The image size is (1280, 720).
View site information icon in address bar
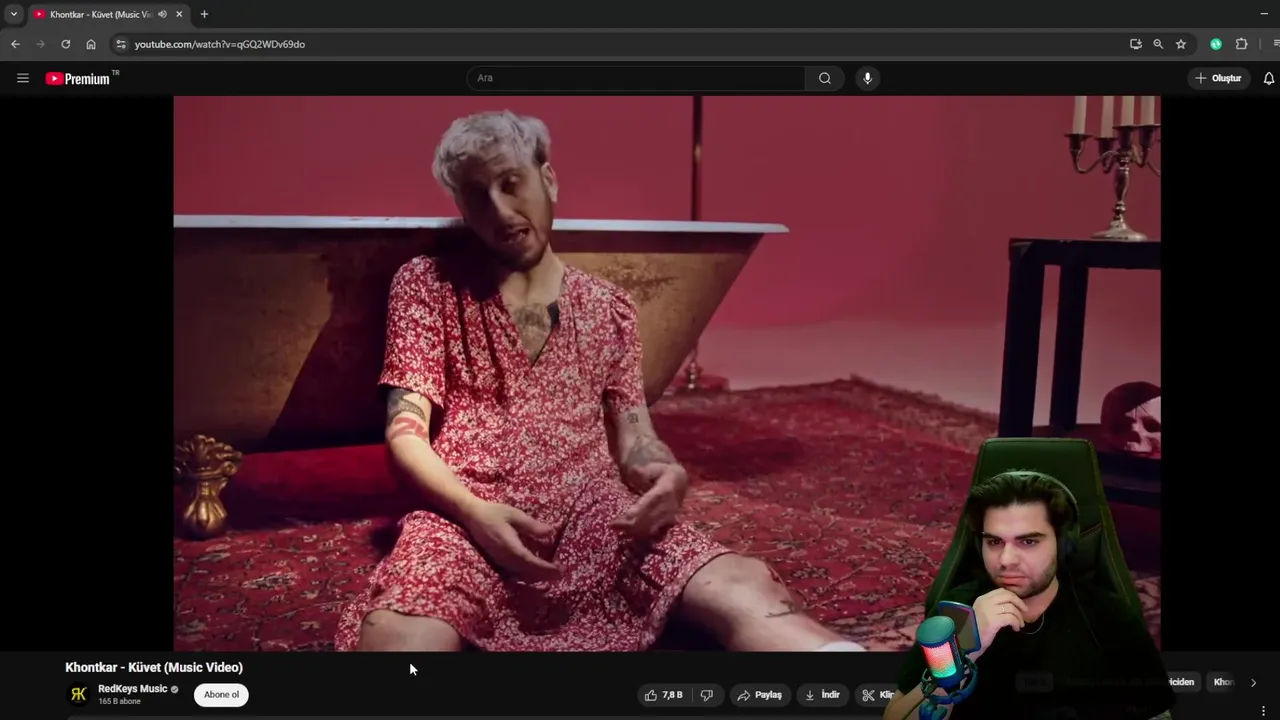coord(121,44)
